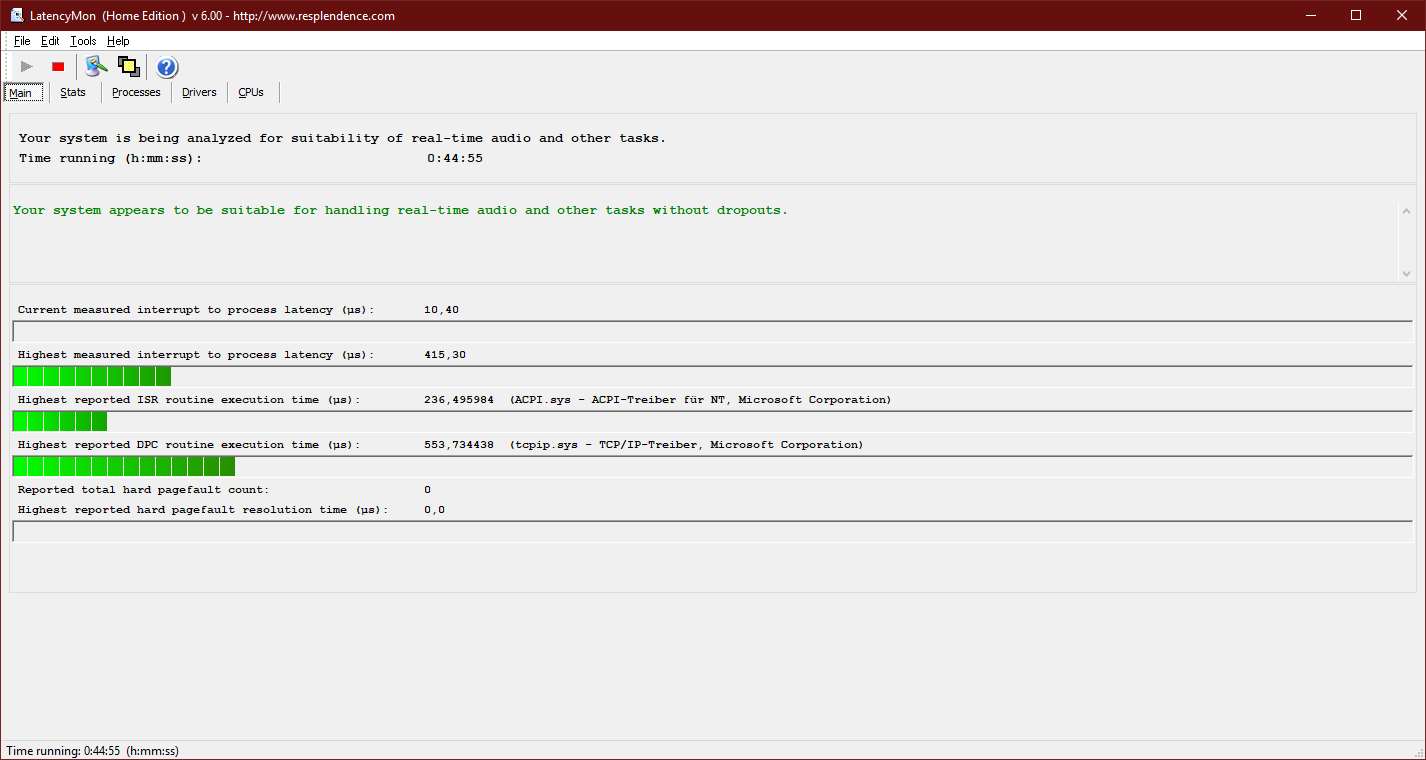The image size is (1426, 760).
Task: Switch to the Stats tab
Action: (73, 92)
